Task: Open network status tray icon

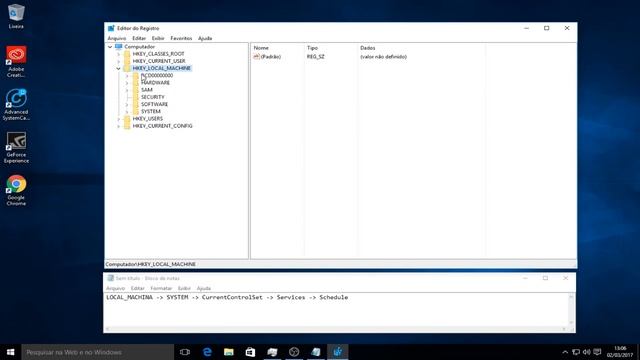Action: pyautogui.click(x=576, y=352)
